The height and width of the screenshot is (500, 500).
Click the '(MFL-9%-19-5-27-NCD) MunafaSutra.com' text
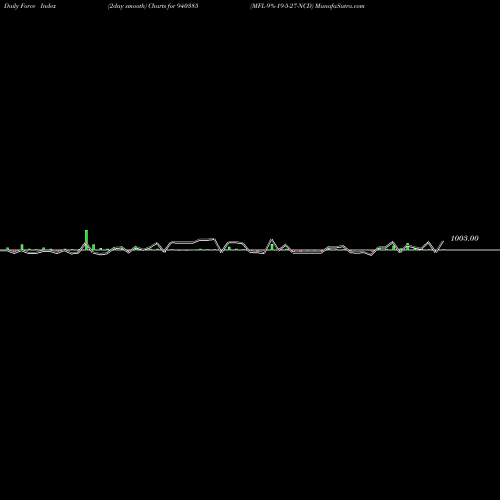307,6
